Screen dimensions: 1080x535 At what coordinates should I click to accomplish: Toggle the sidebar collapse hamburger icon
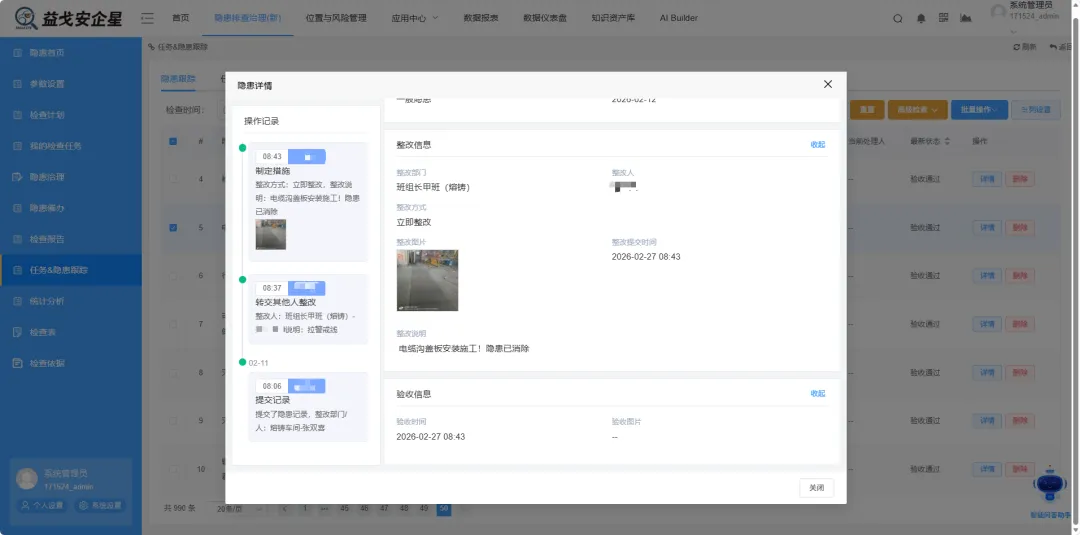point(147,19)
